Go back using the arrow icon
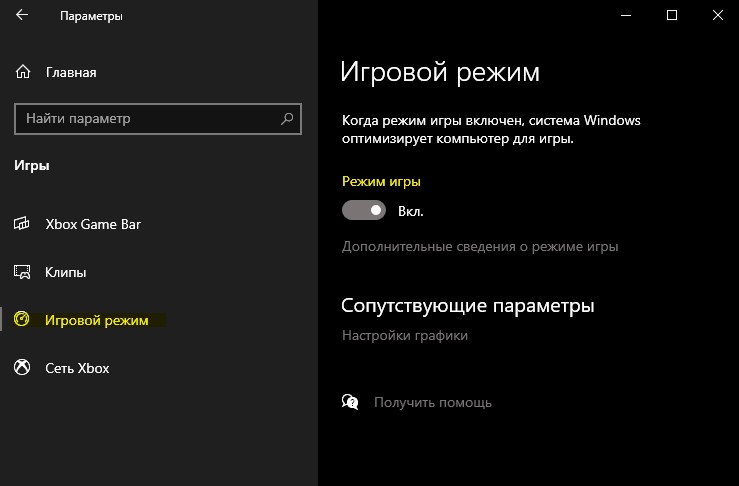The width and height of the screenshot is (739, 486). tap(22, 15)
